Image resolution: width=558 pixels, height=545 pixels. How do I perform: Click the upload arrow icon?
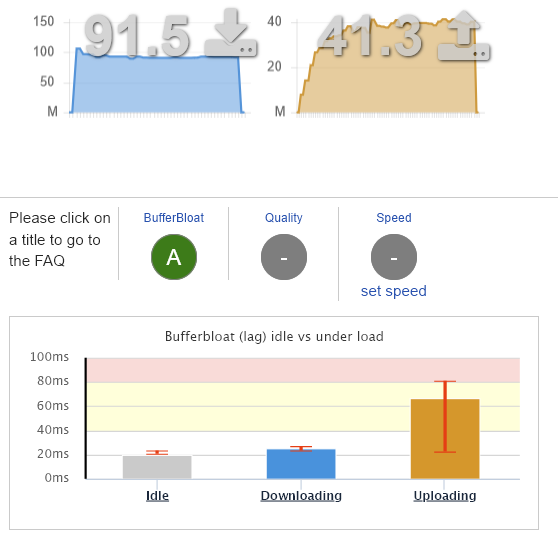pyautogui.click(x=464, y=35)
